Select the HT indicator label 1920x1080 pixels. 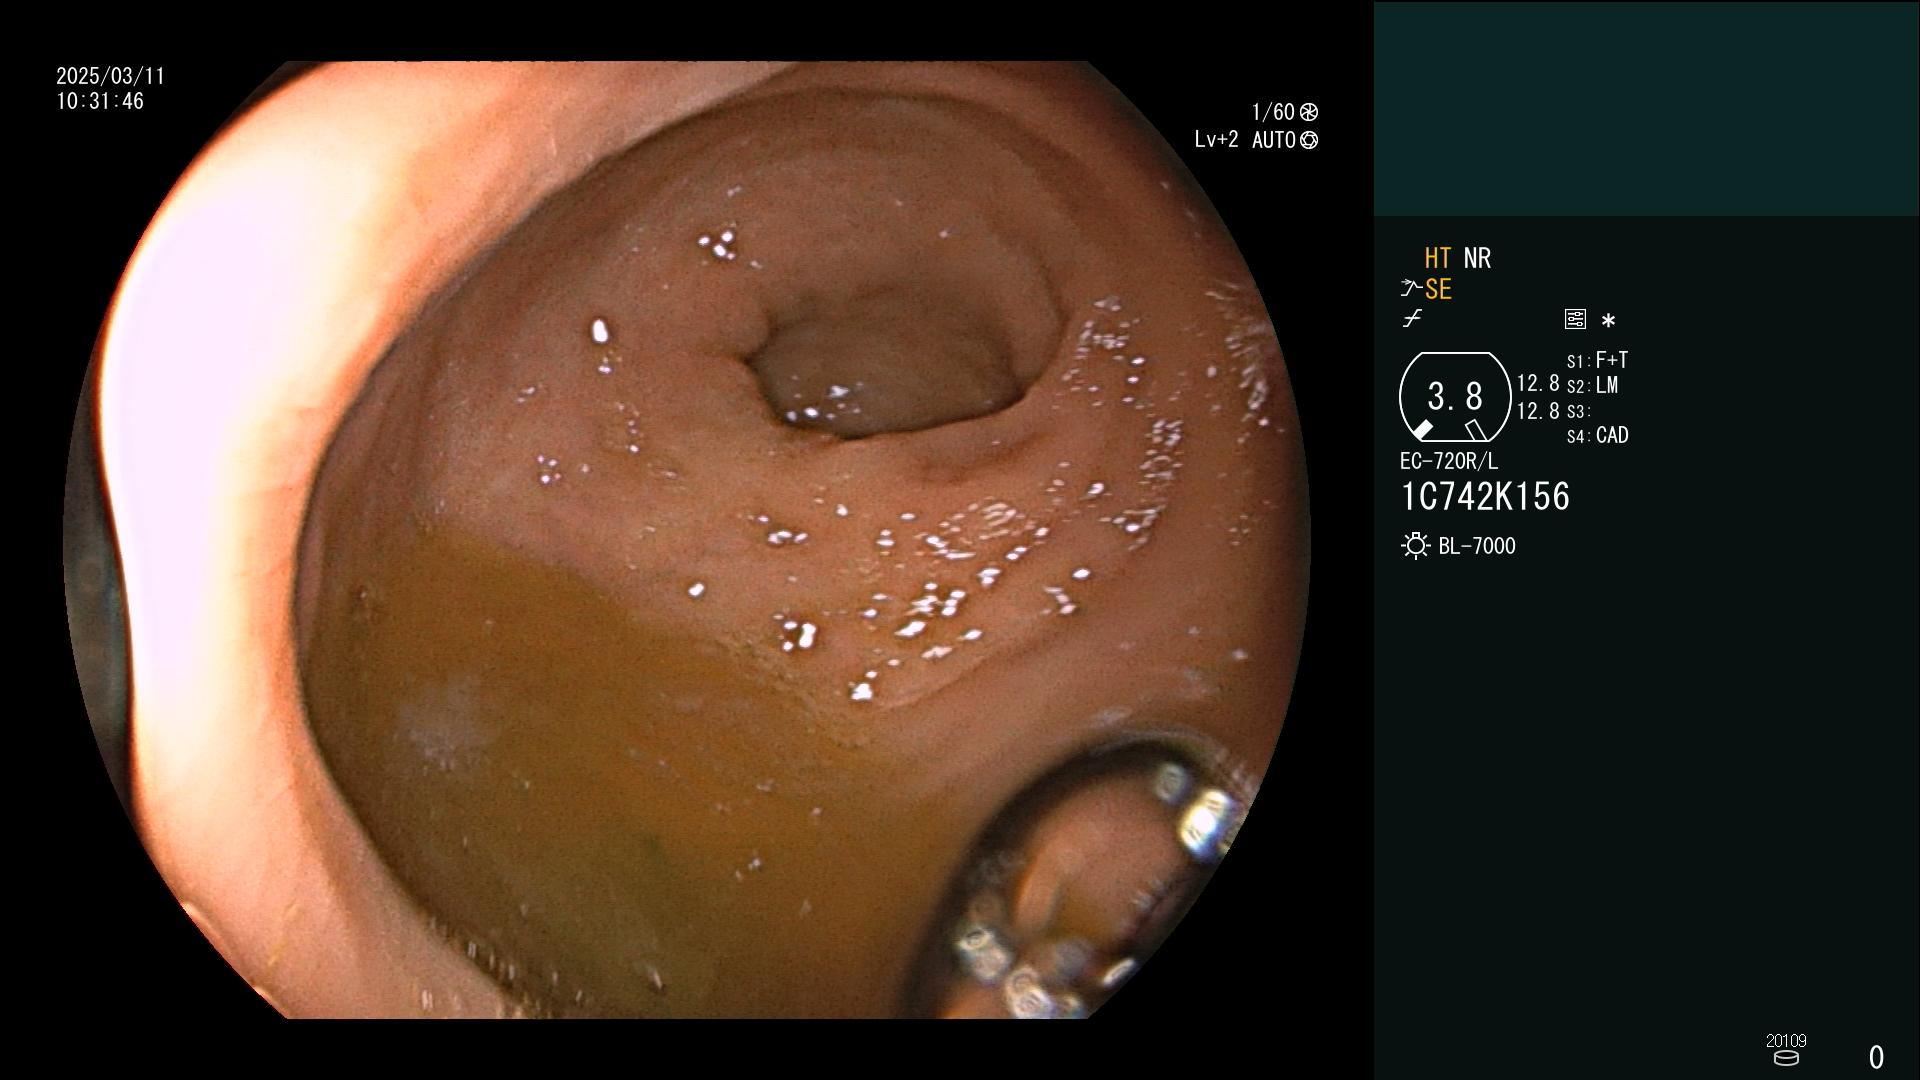click(1437, 258)
